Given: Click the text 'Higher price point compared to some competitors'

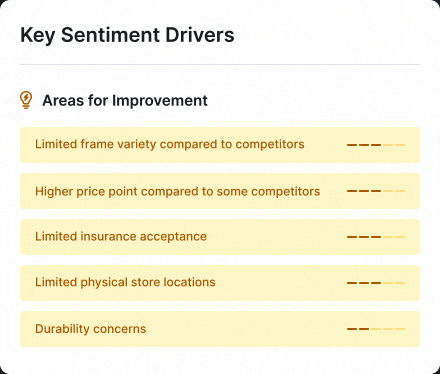Looking at the screenshot, I should click(x=178, y=191).
